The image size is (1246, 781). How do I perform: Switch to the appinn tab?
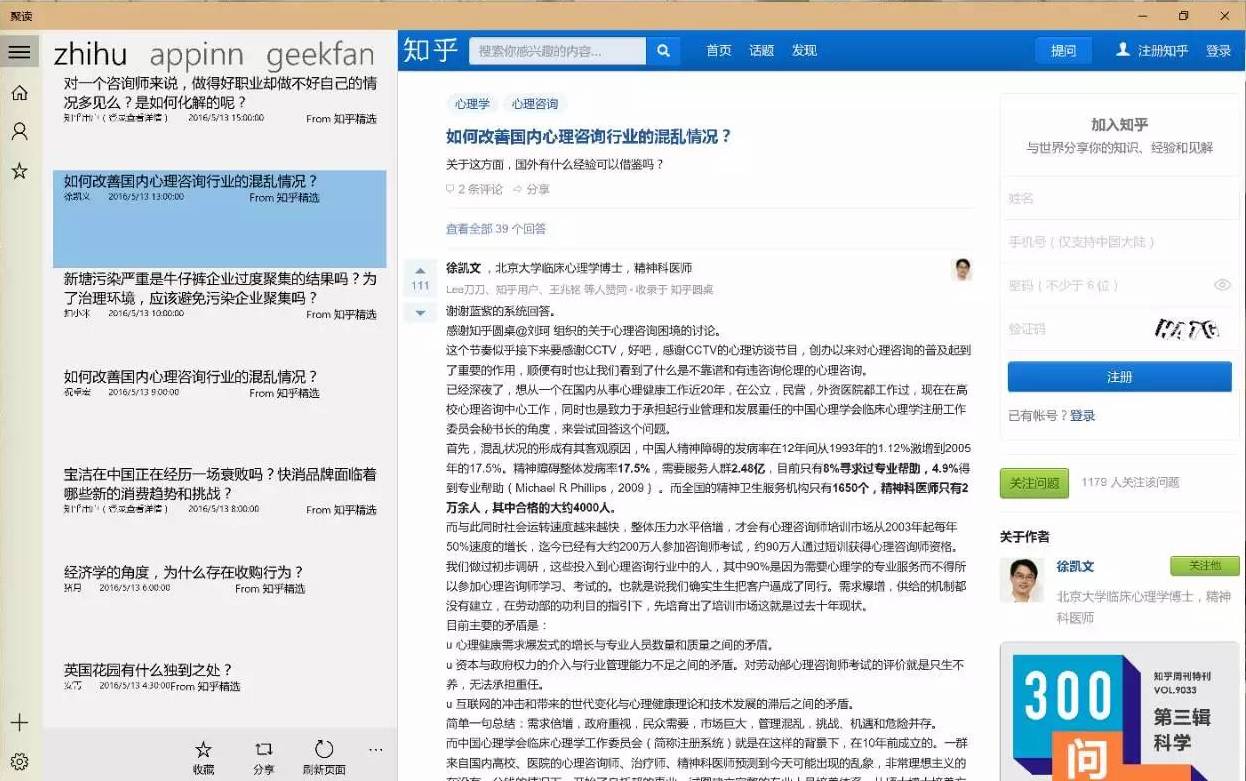click(x=196, y=53)
